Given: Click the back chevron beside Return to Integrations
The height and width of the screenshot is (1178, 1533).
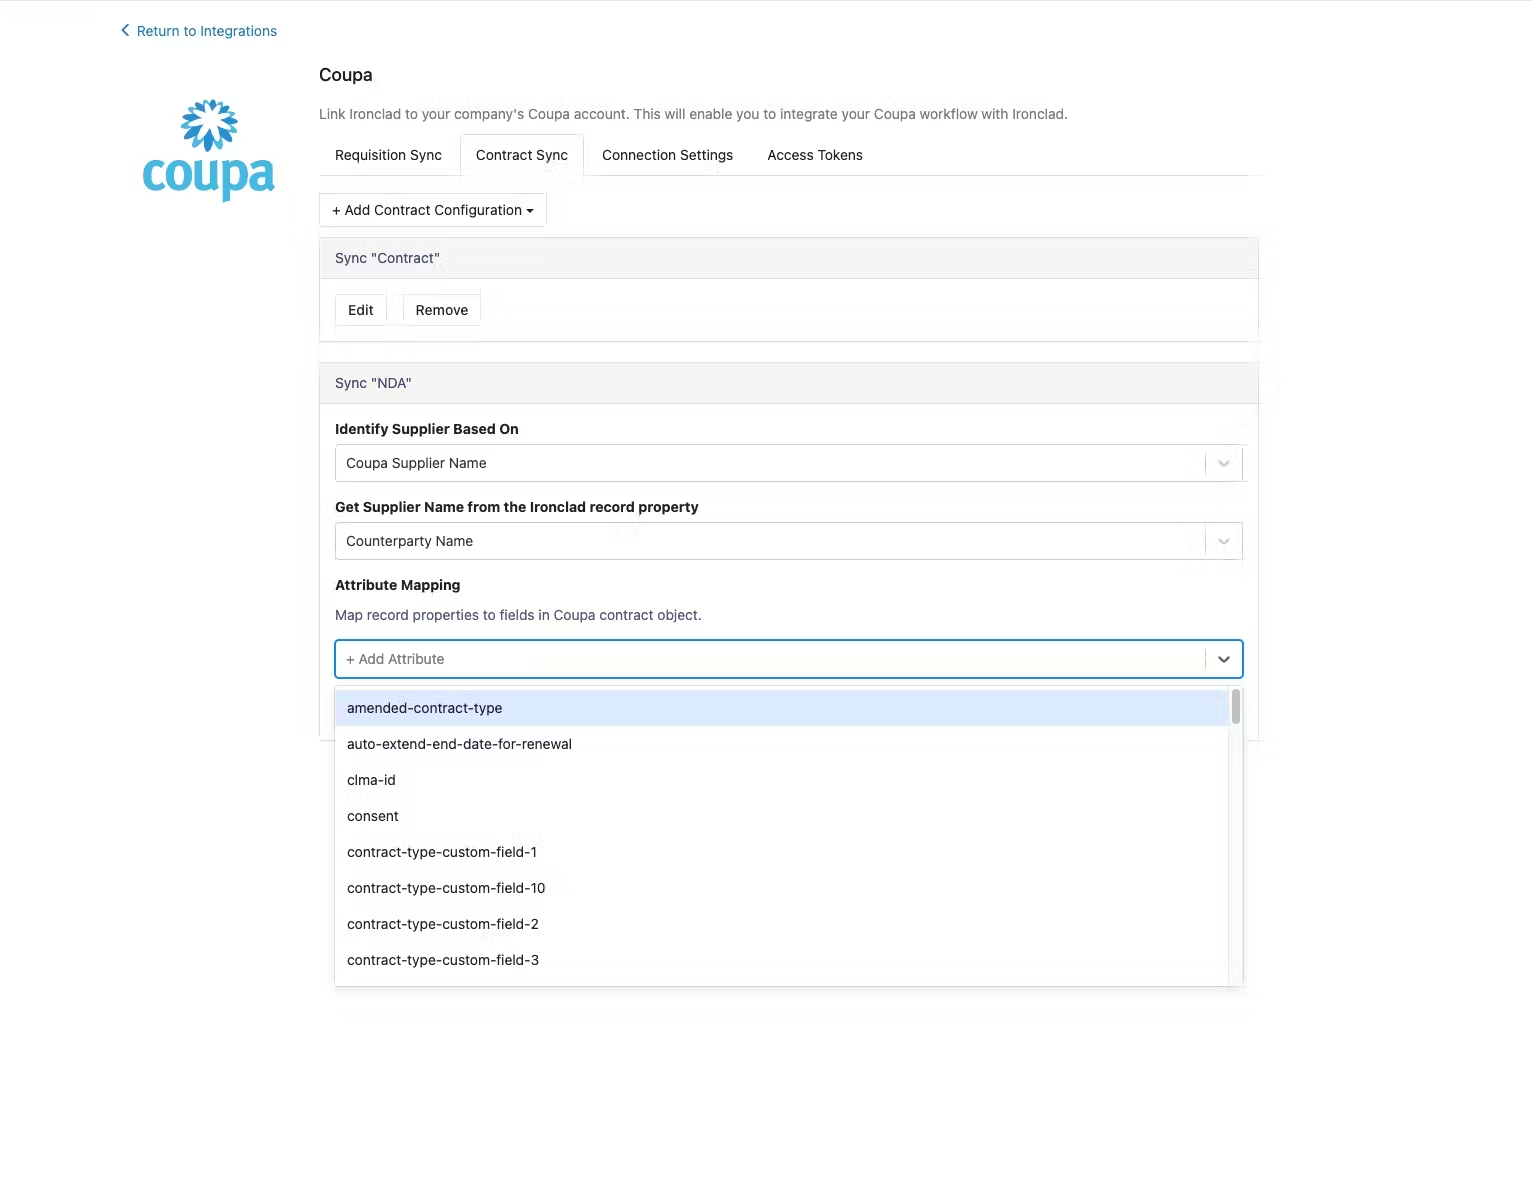Looking at the screenshot, I should pos(125,31).
